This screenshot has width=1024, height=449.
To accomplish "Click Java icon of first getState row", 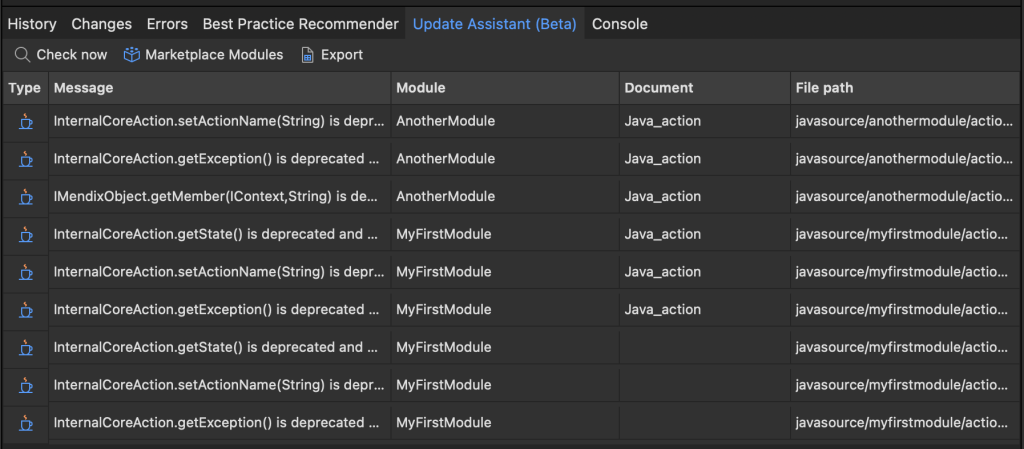I will pyautogui.click(x=25, y=235).
